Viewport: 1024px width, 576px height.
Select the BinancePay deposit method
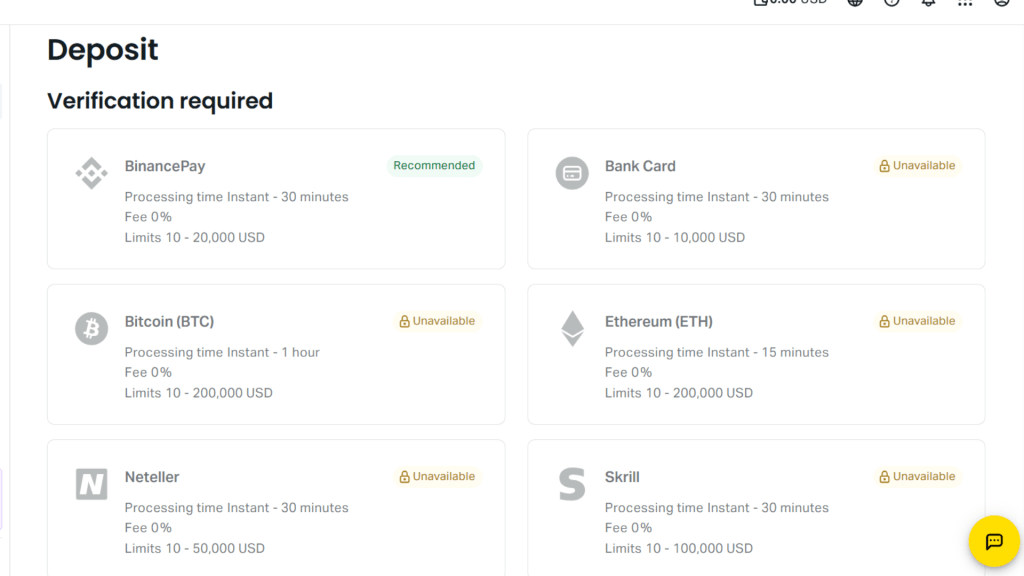(275, 198)
